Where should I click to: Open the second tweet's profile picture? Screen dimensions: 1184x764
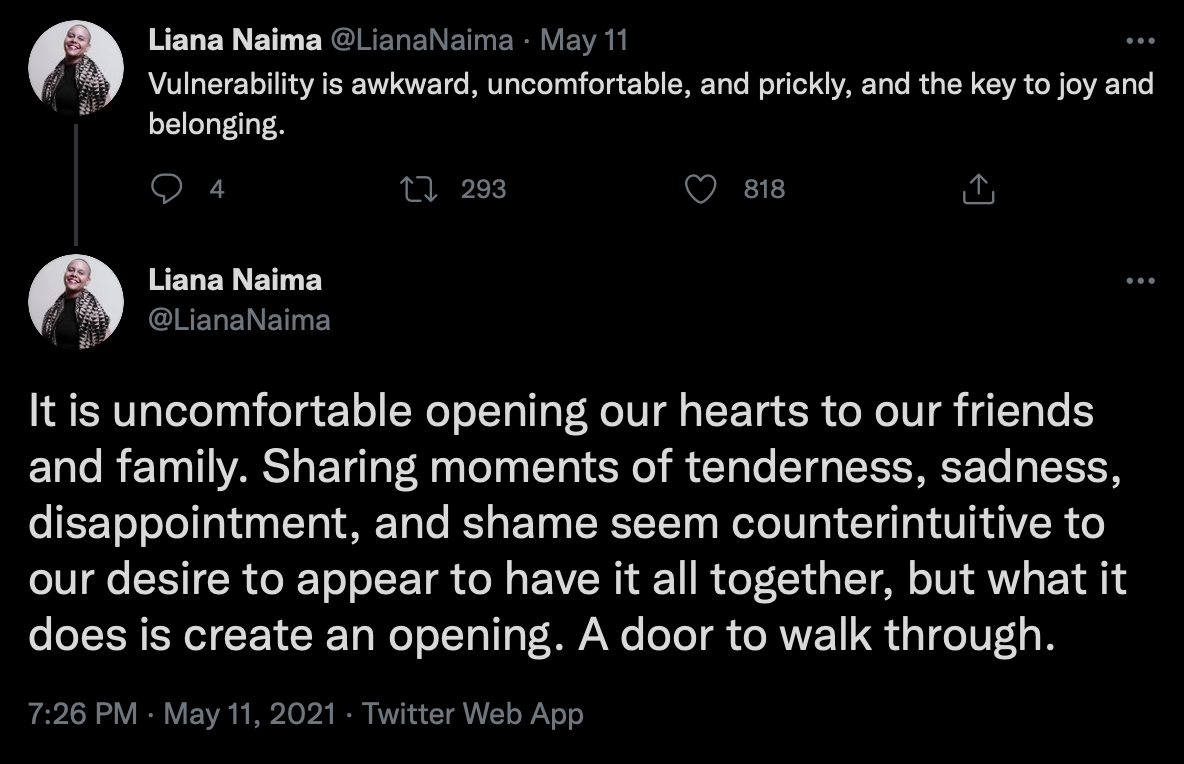(x=76, y=301)
